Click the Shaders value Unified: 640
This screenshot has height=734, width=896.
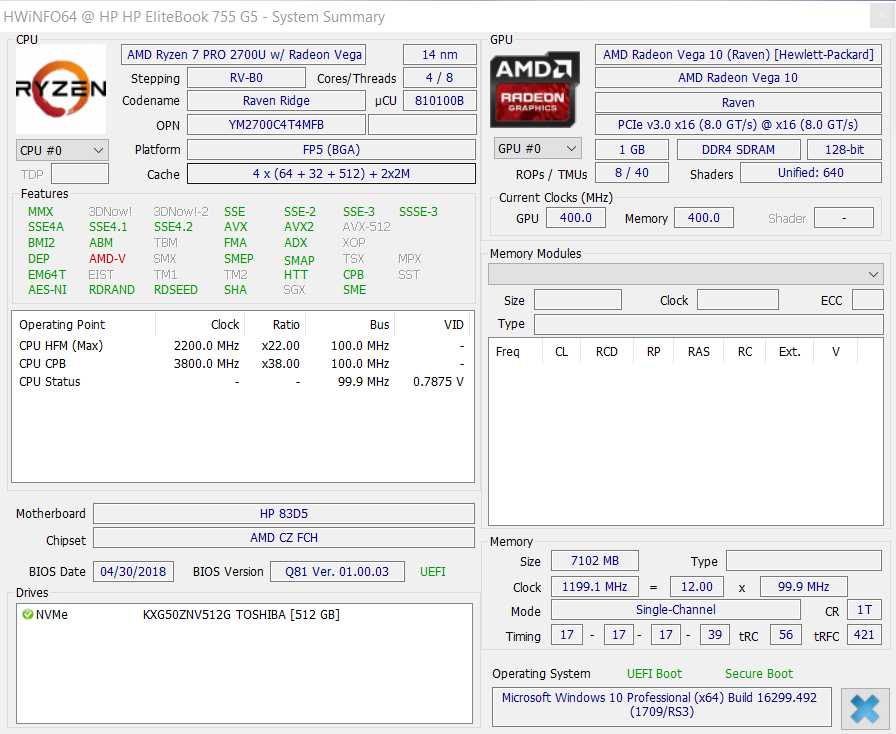(811, 173)
